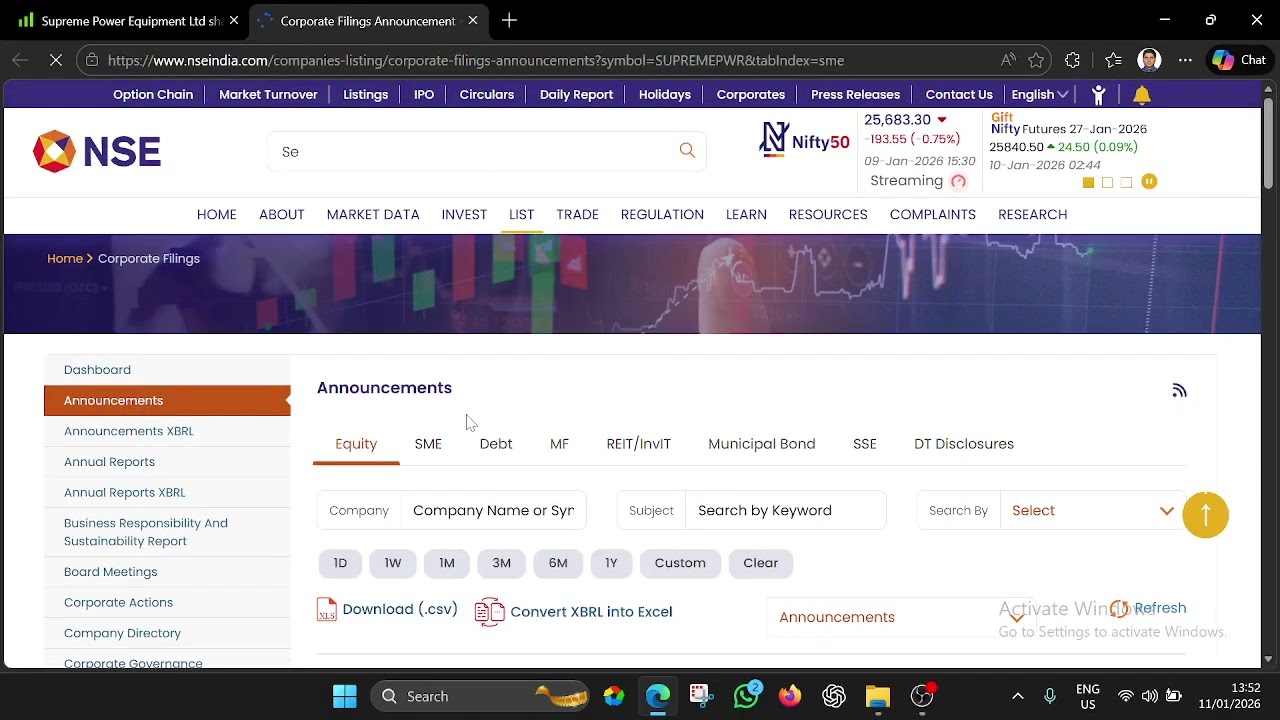Show hidden system tray icons
This screenshot has height=720, width=1280.
tap(1017, 696)
